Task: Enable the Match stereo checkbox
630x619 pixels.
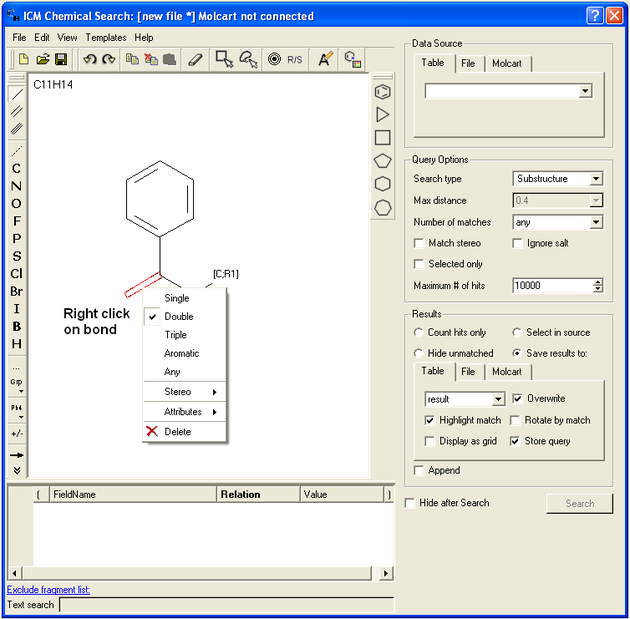Action: click(x=419, y=243)
